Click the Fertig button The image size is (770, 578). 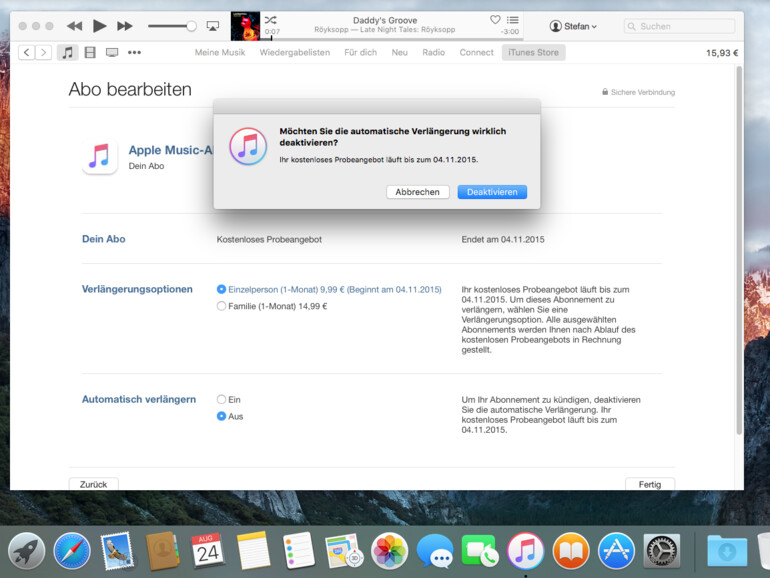click(650, 484)
